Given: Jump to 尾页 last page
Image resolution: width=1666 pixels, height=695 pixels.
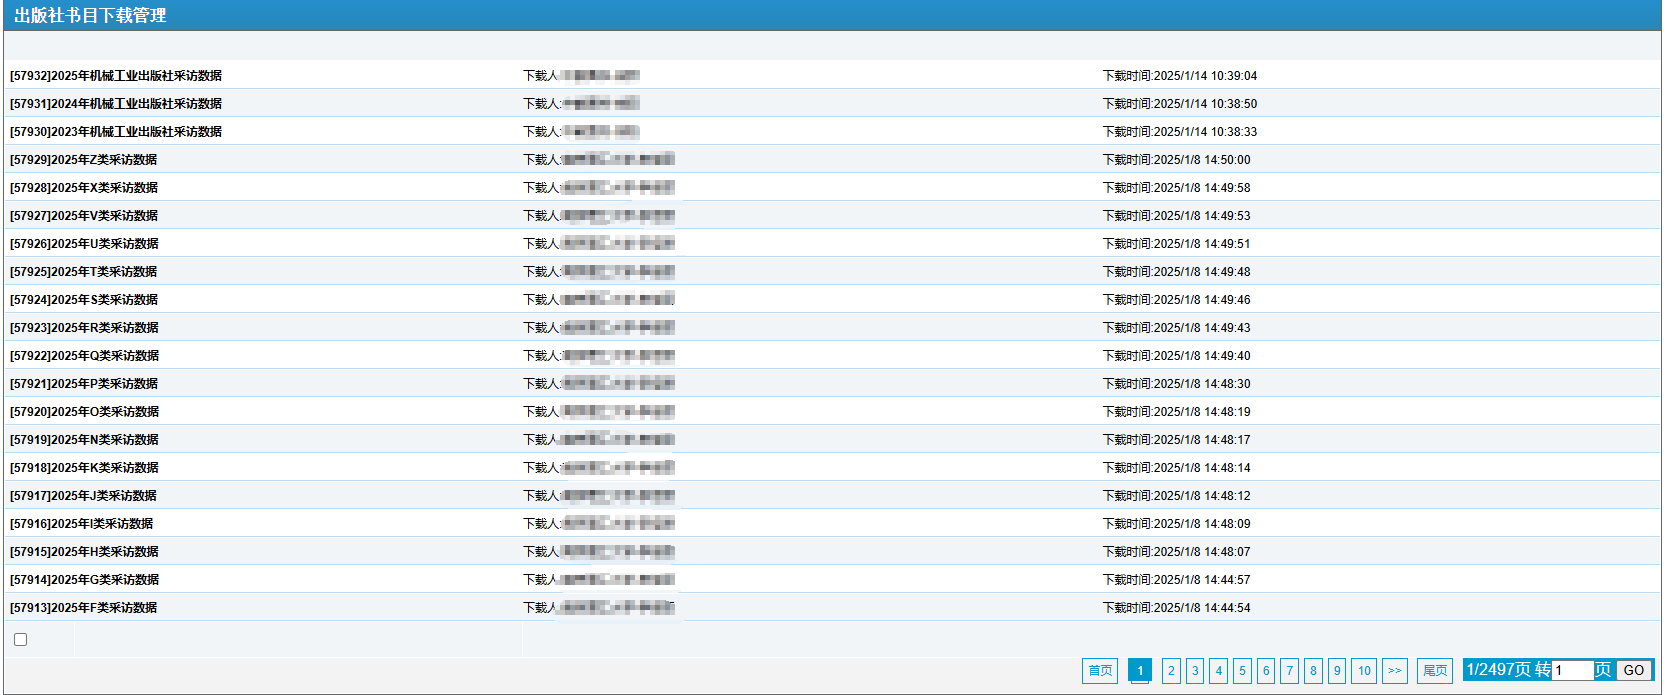Looking at the screenshot, I should 1434,671.
